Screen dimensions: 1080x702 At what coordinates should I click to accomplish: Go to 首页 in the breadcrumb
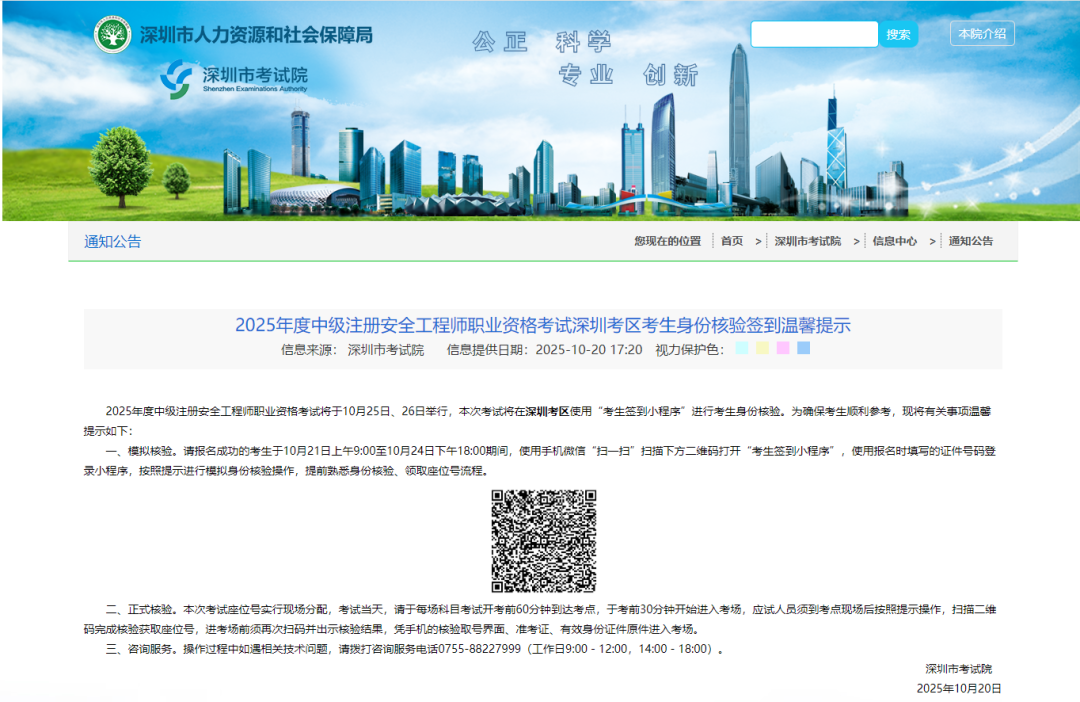[732, 241]
